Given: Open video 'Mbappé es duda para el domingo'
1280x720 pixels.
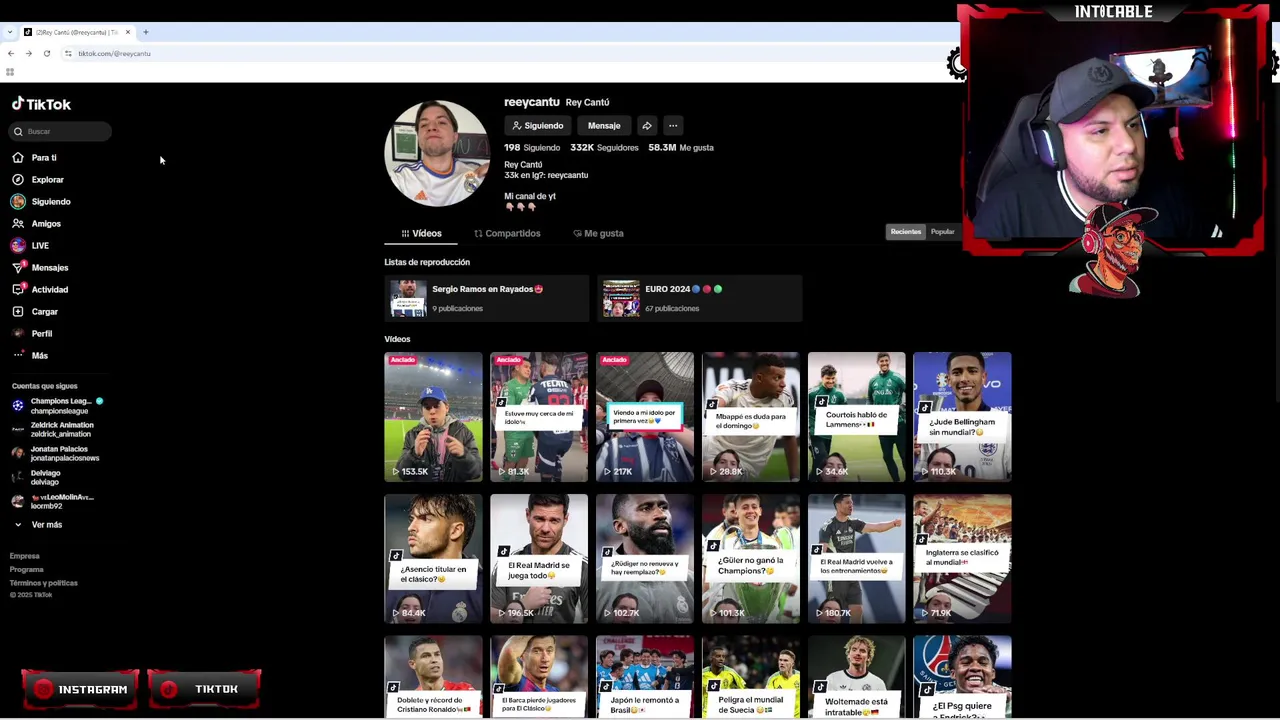Looking at the screenshot, I should (751, 416).
